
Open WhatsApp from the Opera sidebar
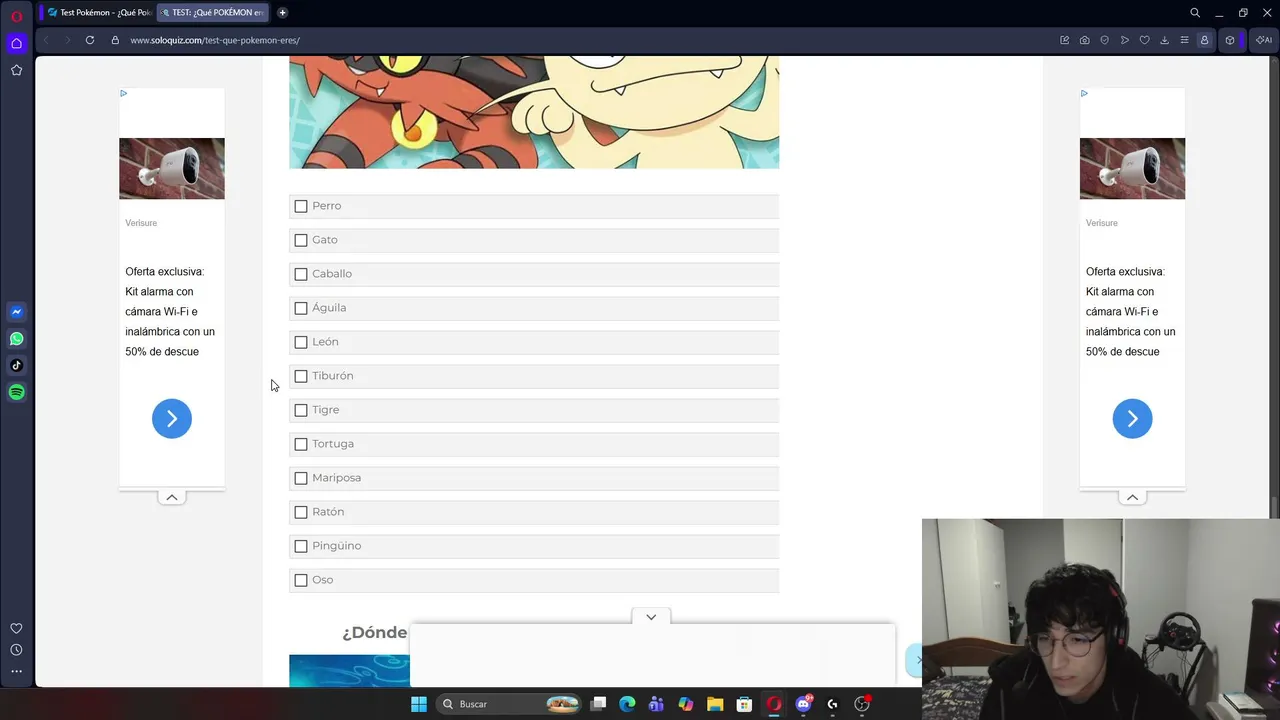point(16,339)
